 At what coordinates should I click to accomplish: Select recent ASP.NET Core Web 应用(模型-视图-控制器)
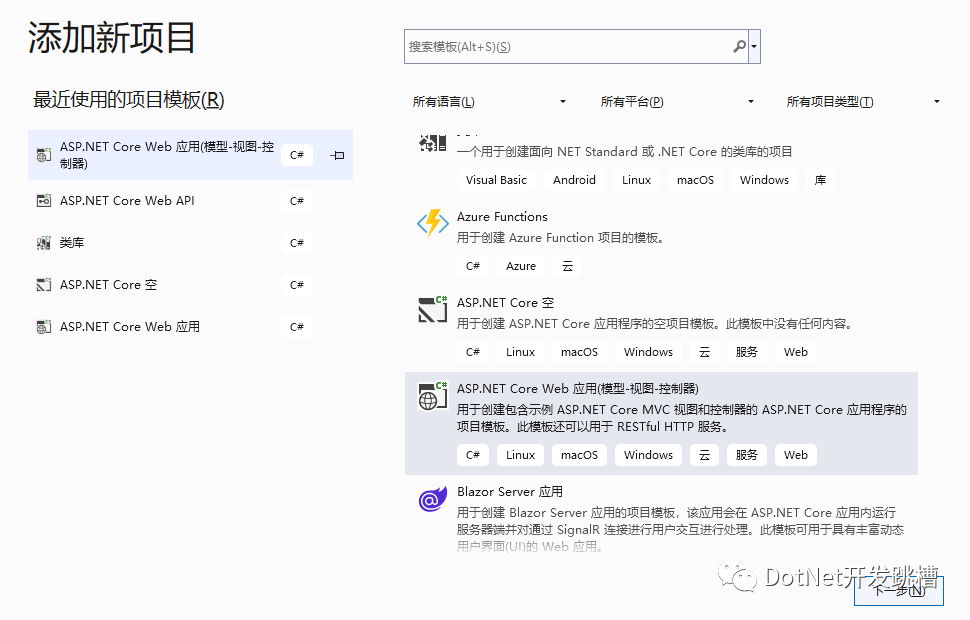click(x=191, y=155)
